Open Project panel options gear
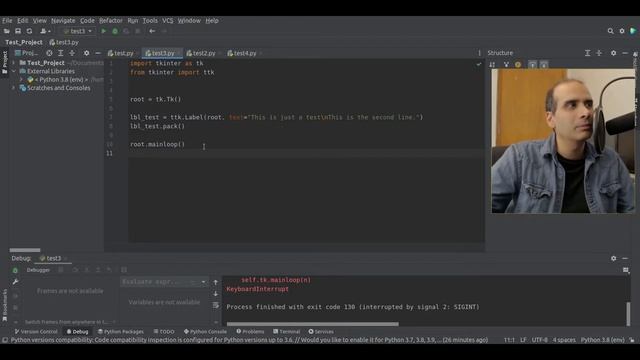Viewport: 640px width, 360px height. [x=86, y=53]
